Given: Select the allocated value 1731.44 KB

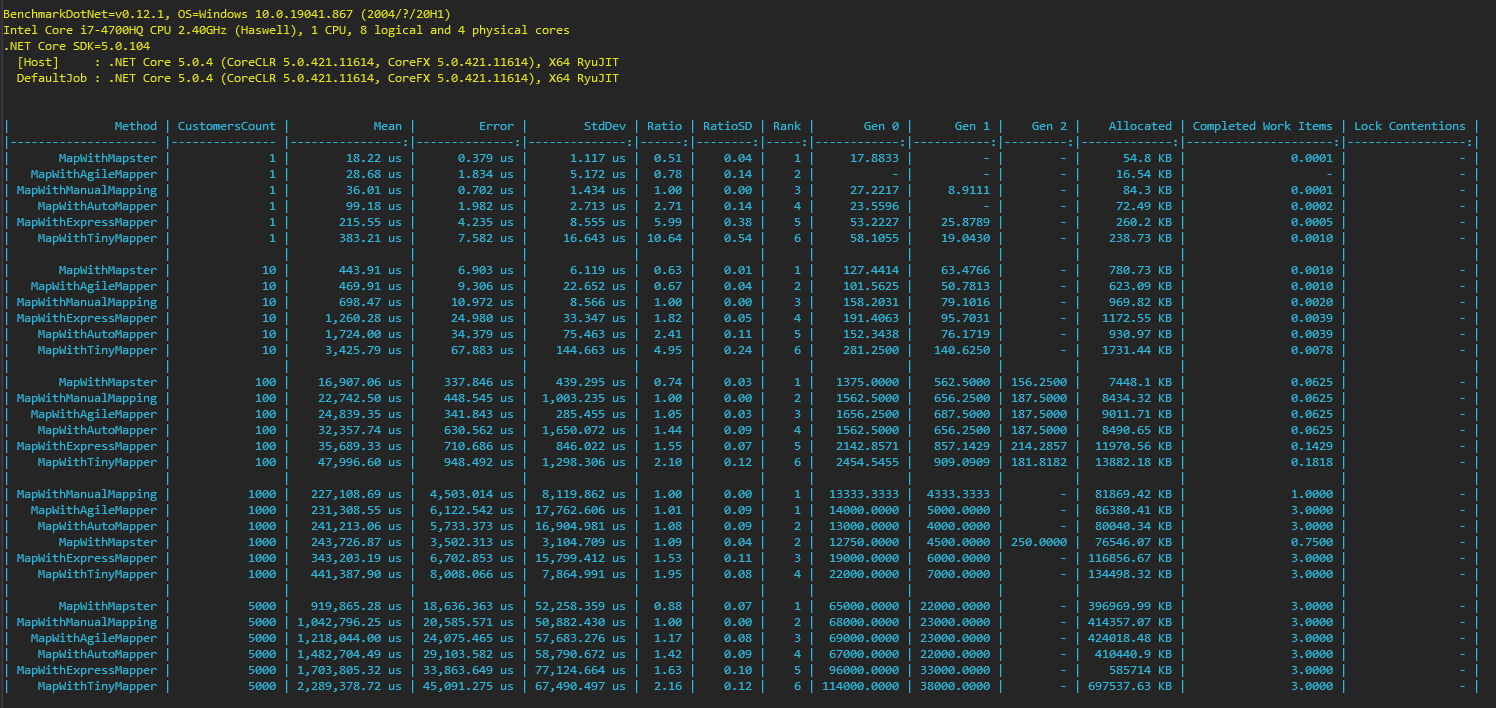Looking at the screenshot, I should tap(1136, 350).
